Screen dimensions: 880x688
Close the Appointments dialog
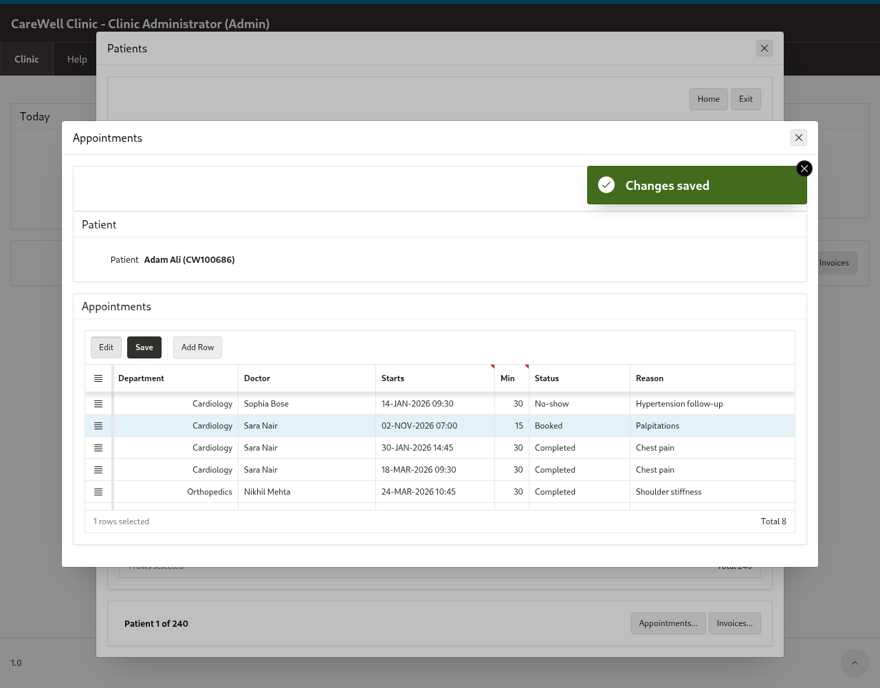click(x=799, y=137)
